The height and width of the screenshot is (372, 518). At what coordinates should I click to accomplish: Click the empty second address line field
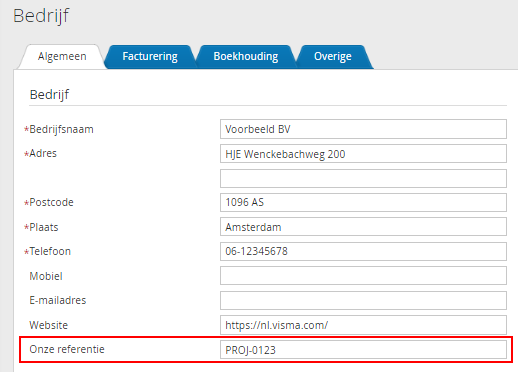point(363,178)
